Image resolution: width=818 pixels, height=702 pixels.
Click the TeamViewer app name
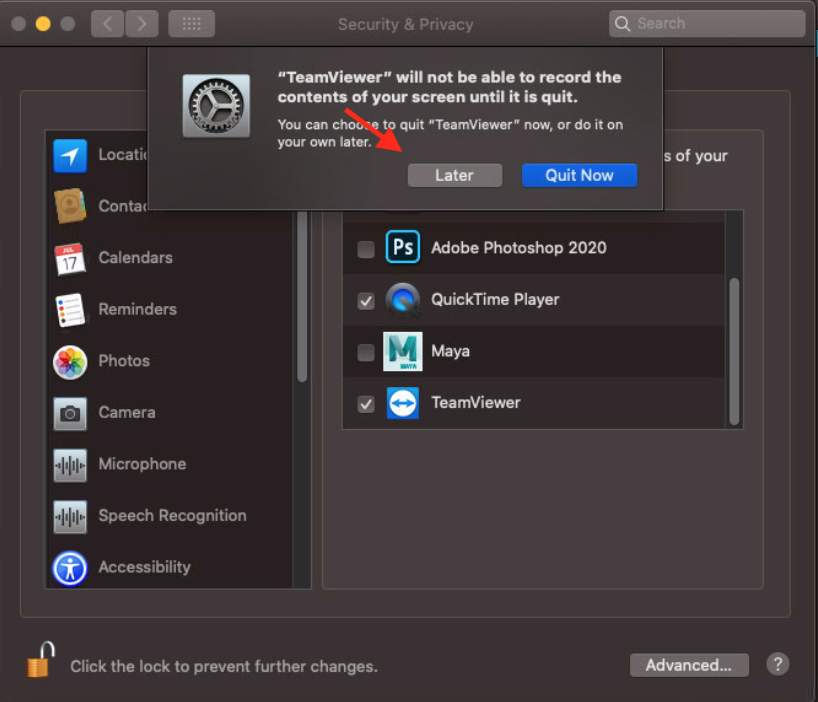[x=476, y=403]
